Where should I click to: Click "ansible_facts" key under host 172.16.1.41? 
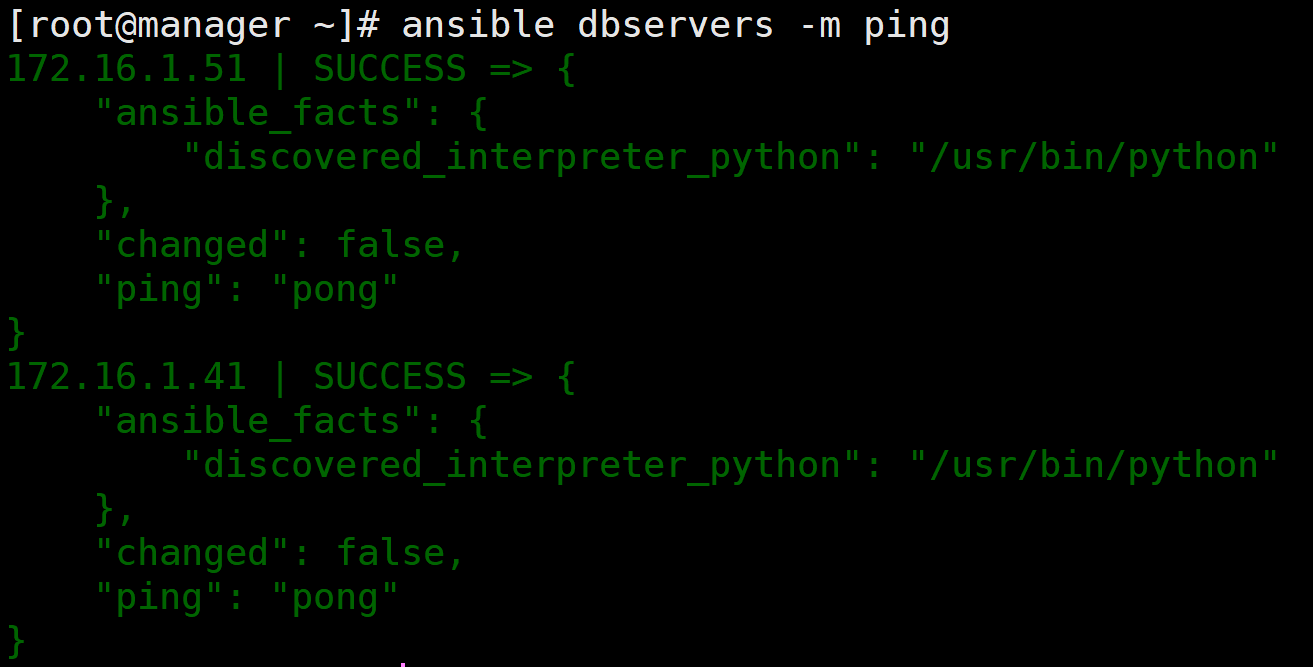click(259, 421)
